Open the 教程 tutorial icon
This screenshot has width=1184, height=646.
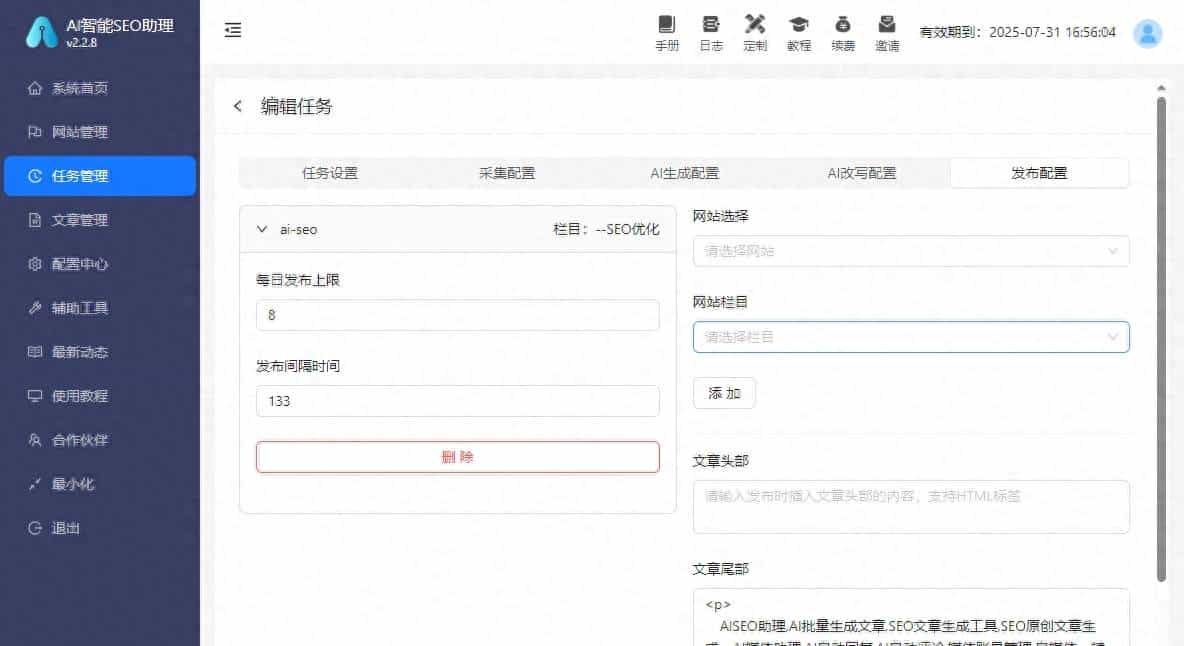(799, 32)
